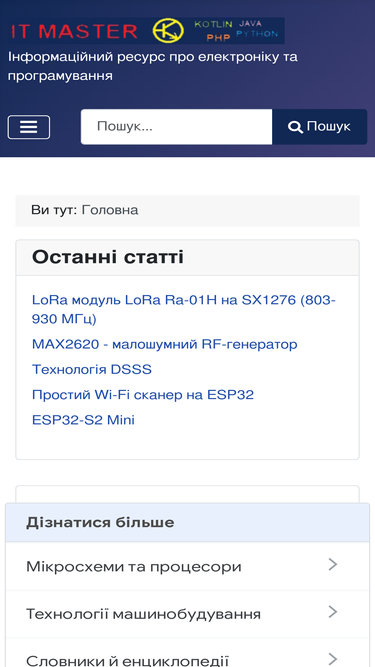Click the magnifier search icon
Image resolution: width=375 pixels, height=667 pixels.
click(294, 127)
